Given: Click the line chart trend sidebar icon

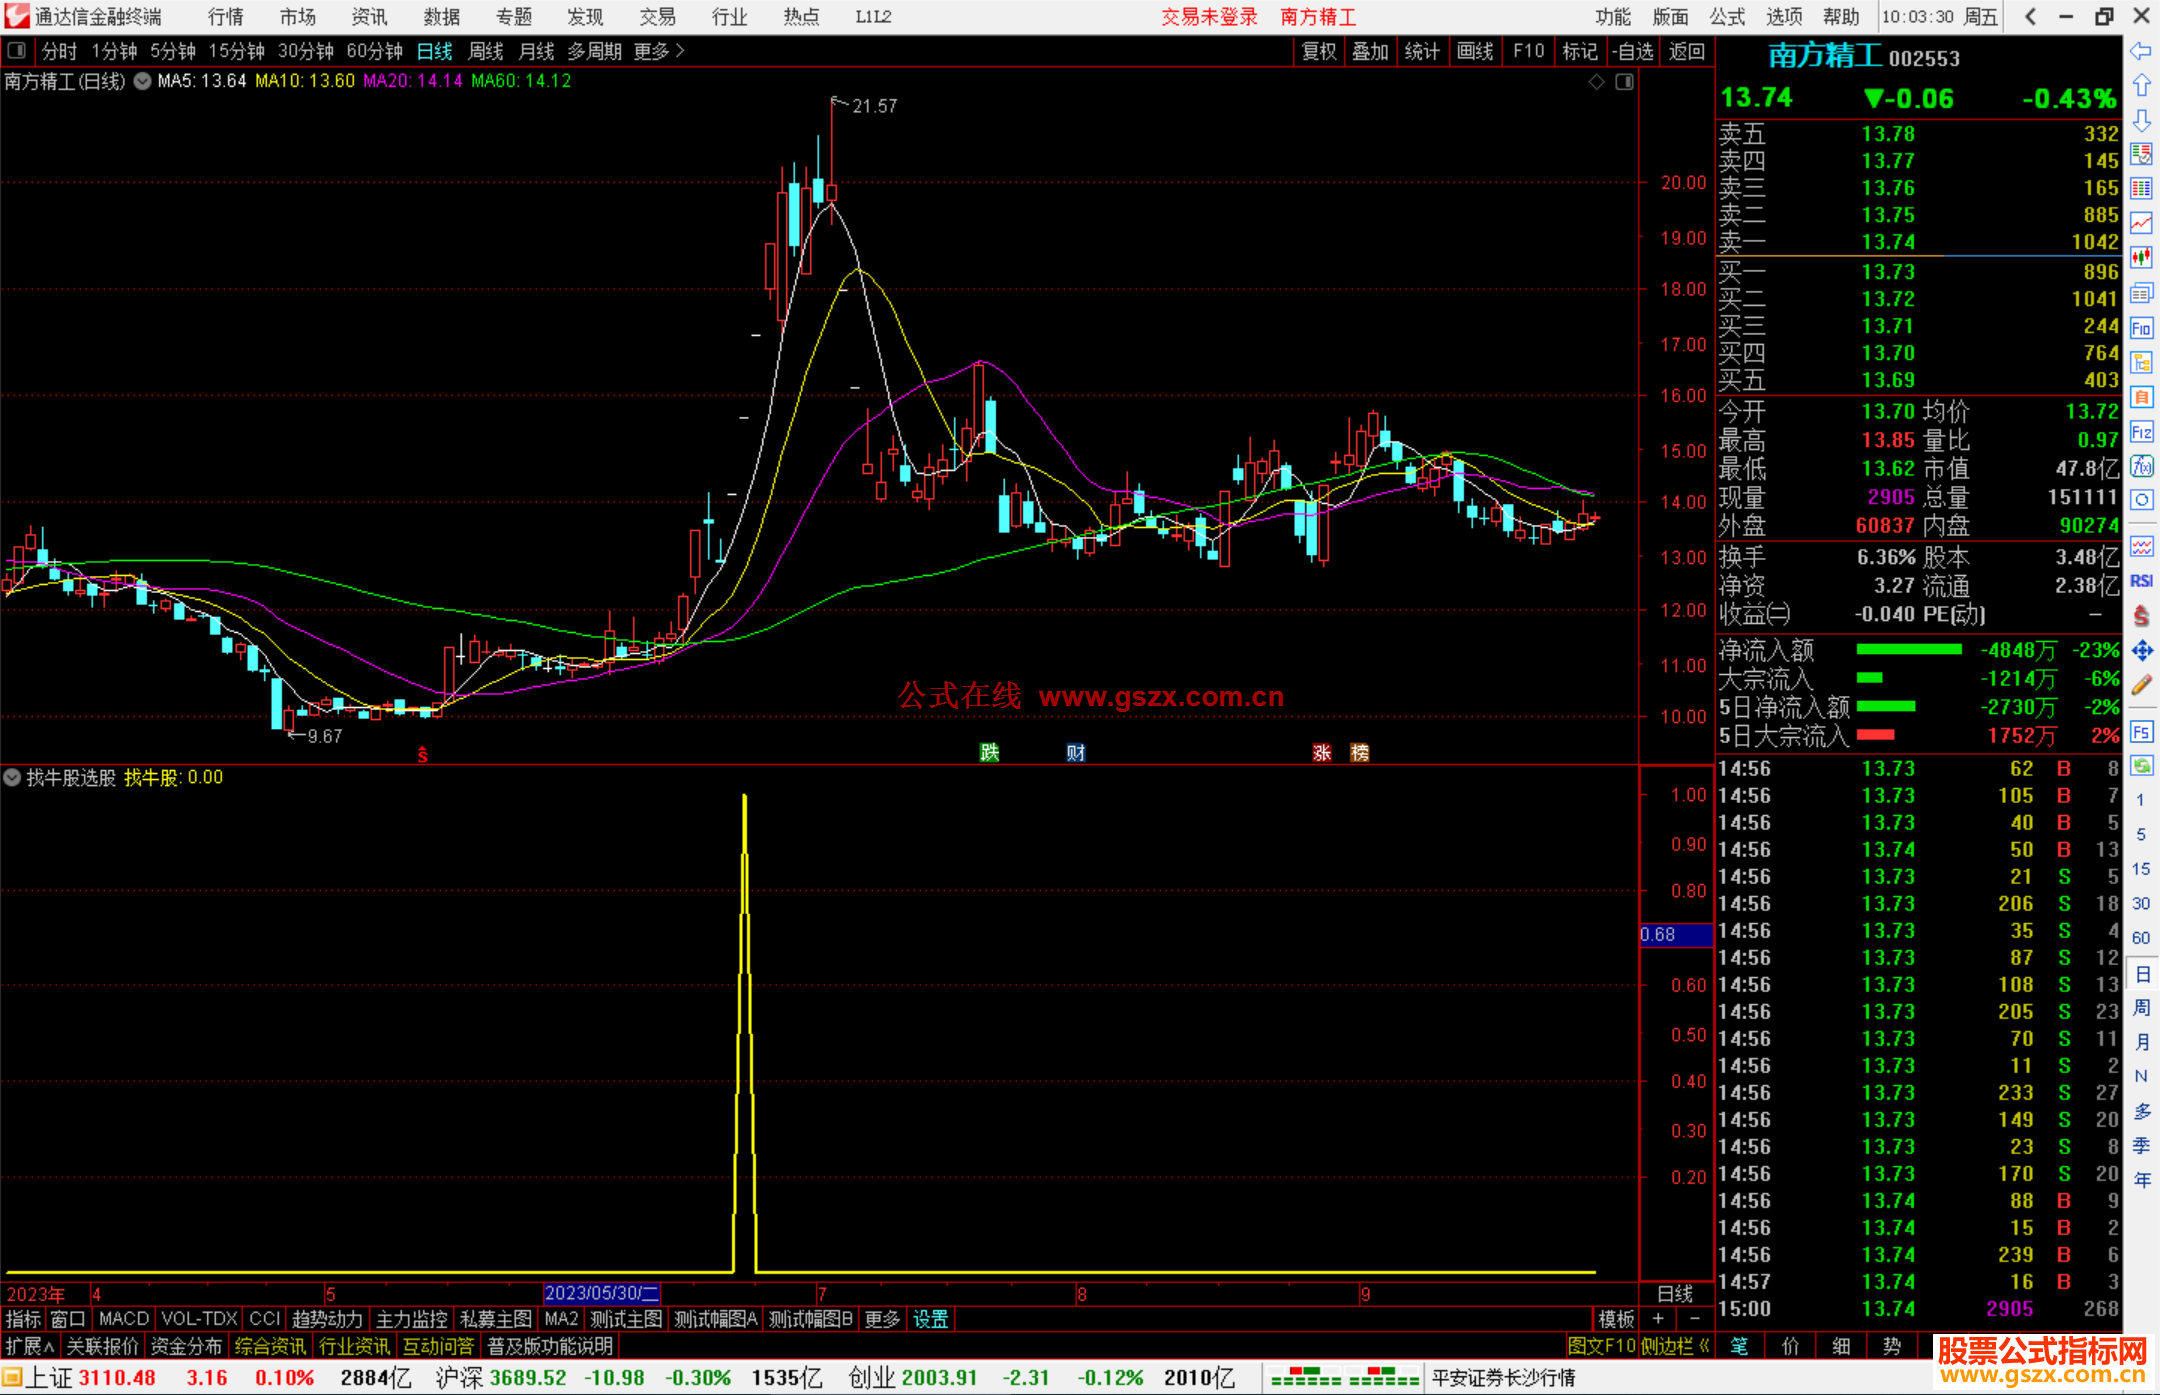Looking at the screenshot, I should pyautogui.click(x=2141, y=223).
